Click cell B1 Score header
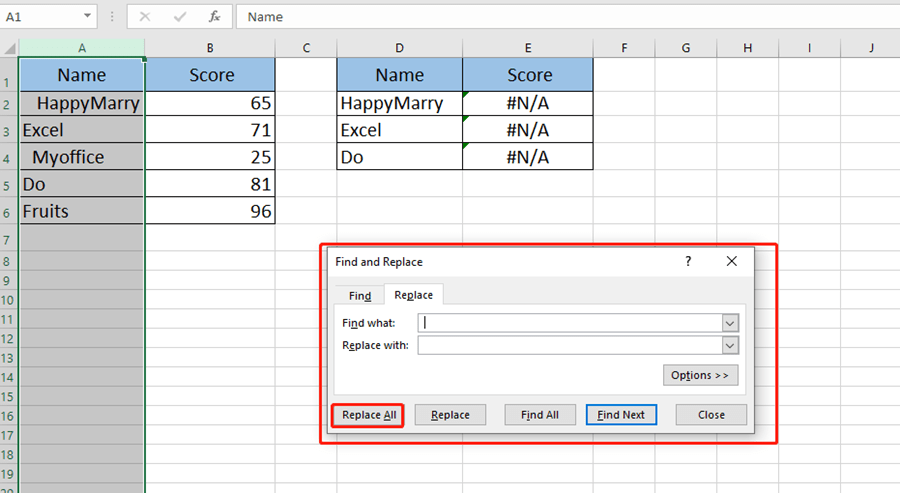The width and height of the screenshot is (900, 493). click(x=210, y=75)
